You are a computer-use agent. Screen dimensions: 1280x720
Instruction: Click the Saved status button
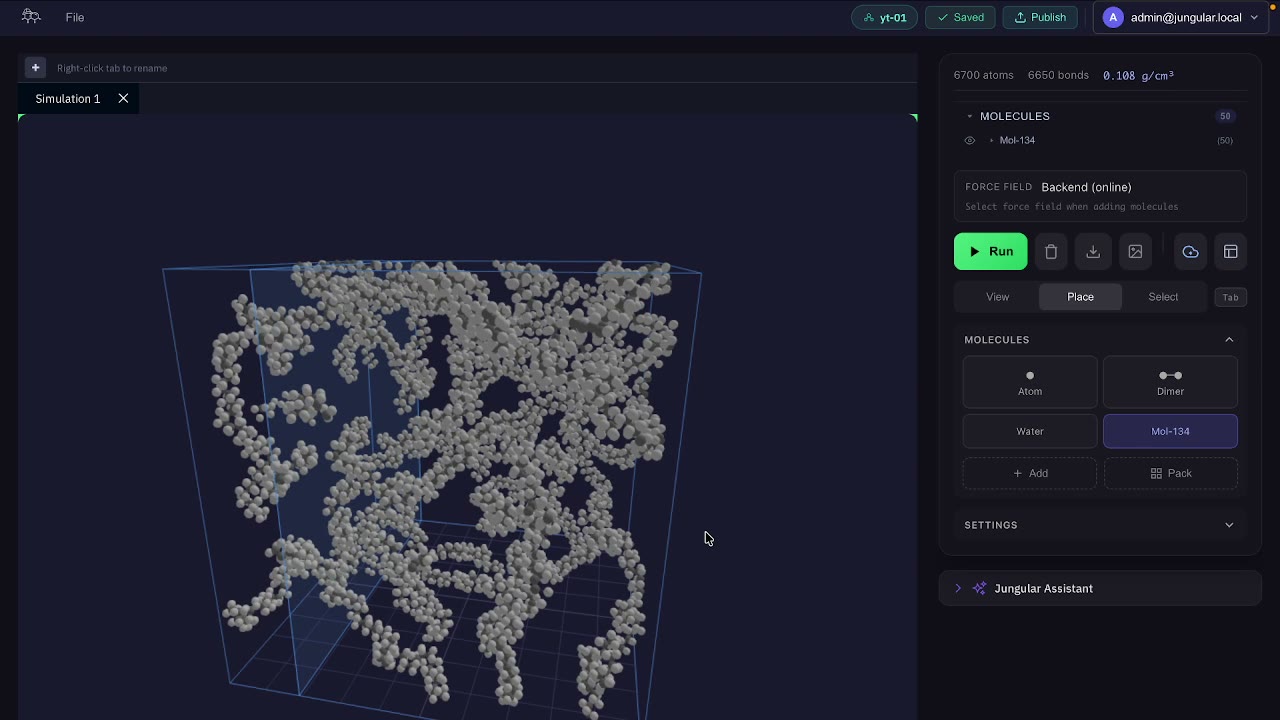[961, 17]
